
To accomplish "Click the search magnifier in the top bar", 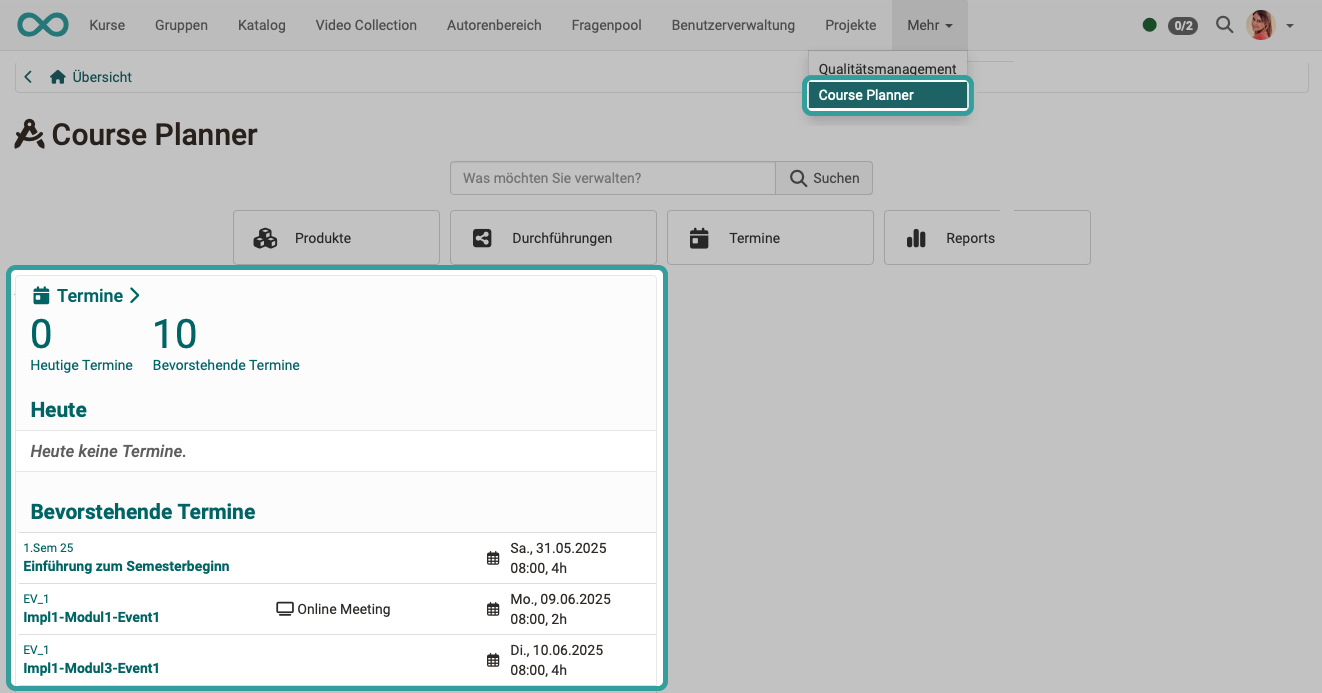I will (x=1224, y=25).
